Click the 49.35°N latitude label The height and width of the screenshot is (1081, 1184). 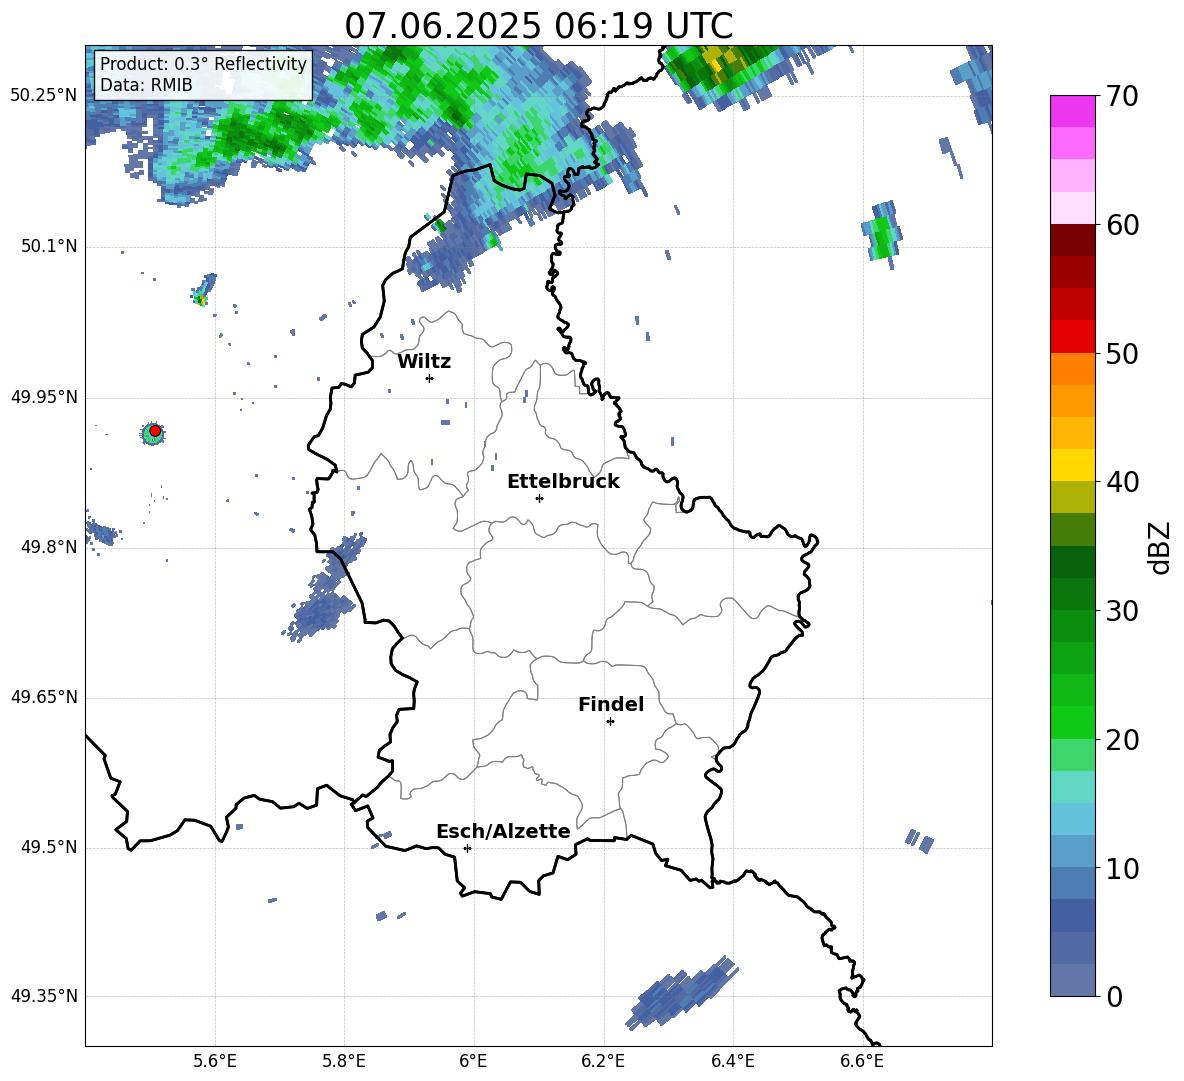pyautogui.click(x=44, y=996)
